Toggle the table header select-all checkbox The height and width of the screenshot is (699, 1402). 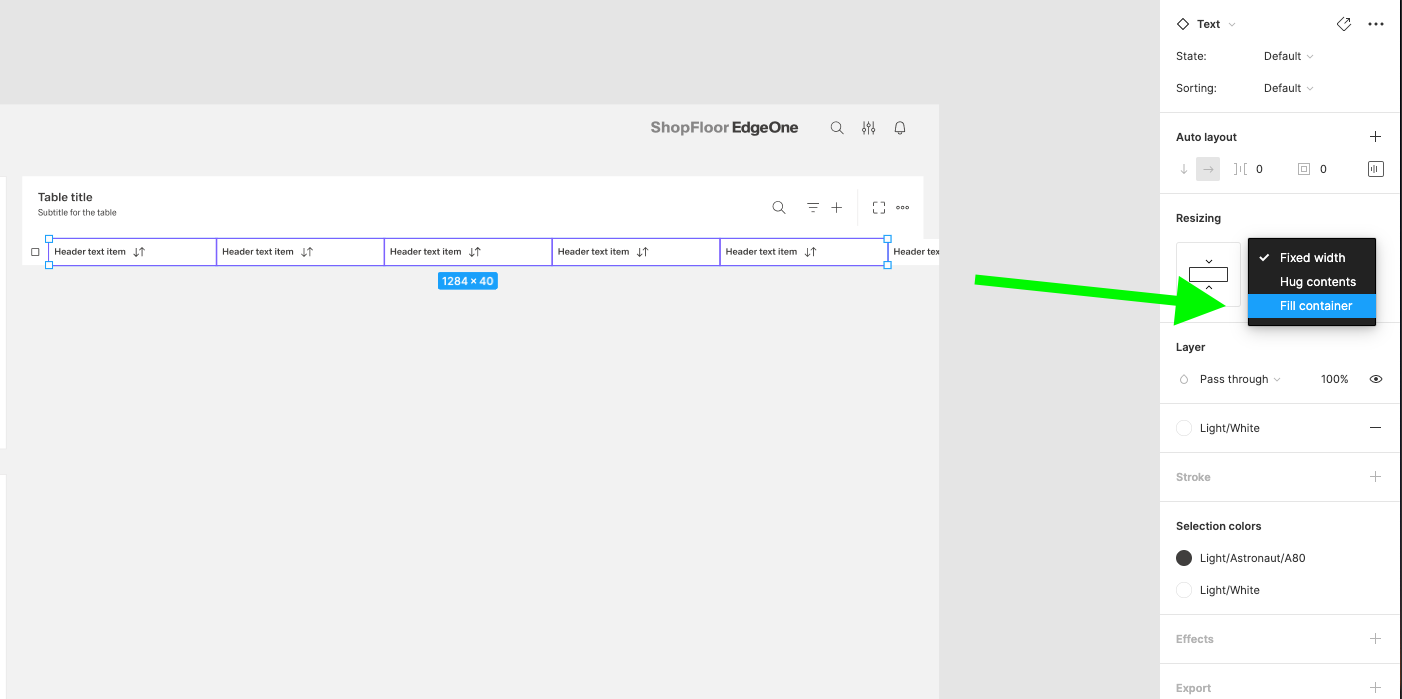(x=35, y=252)
